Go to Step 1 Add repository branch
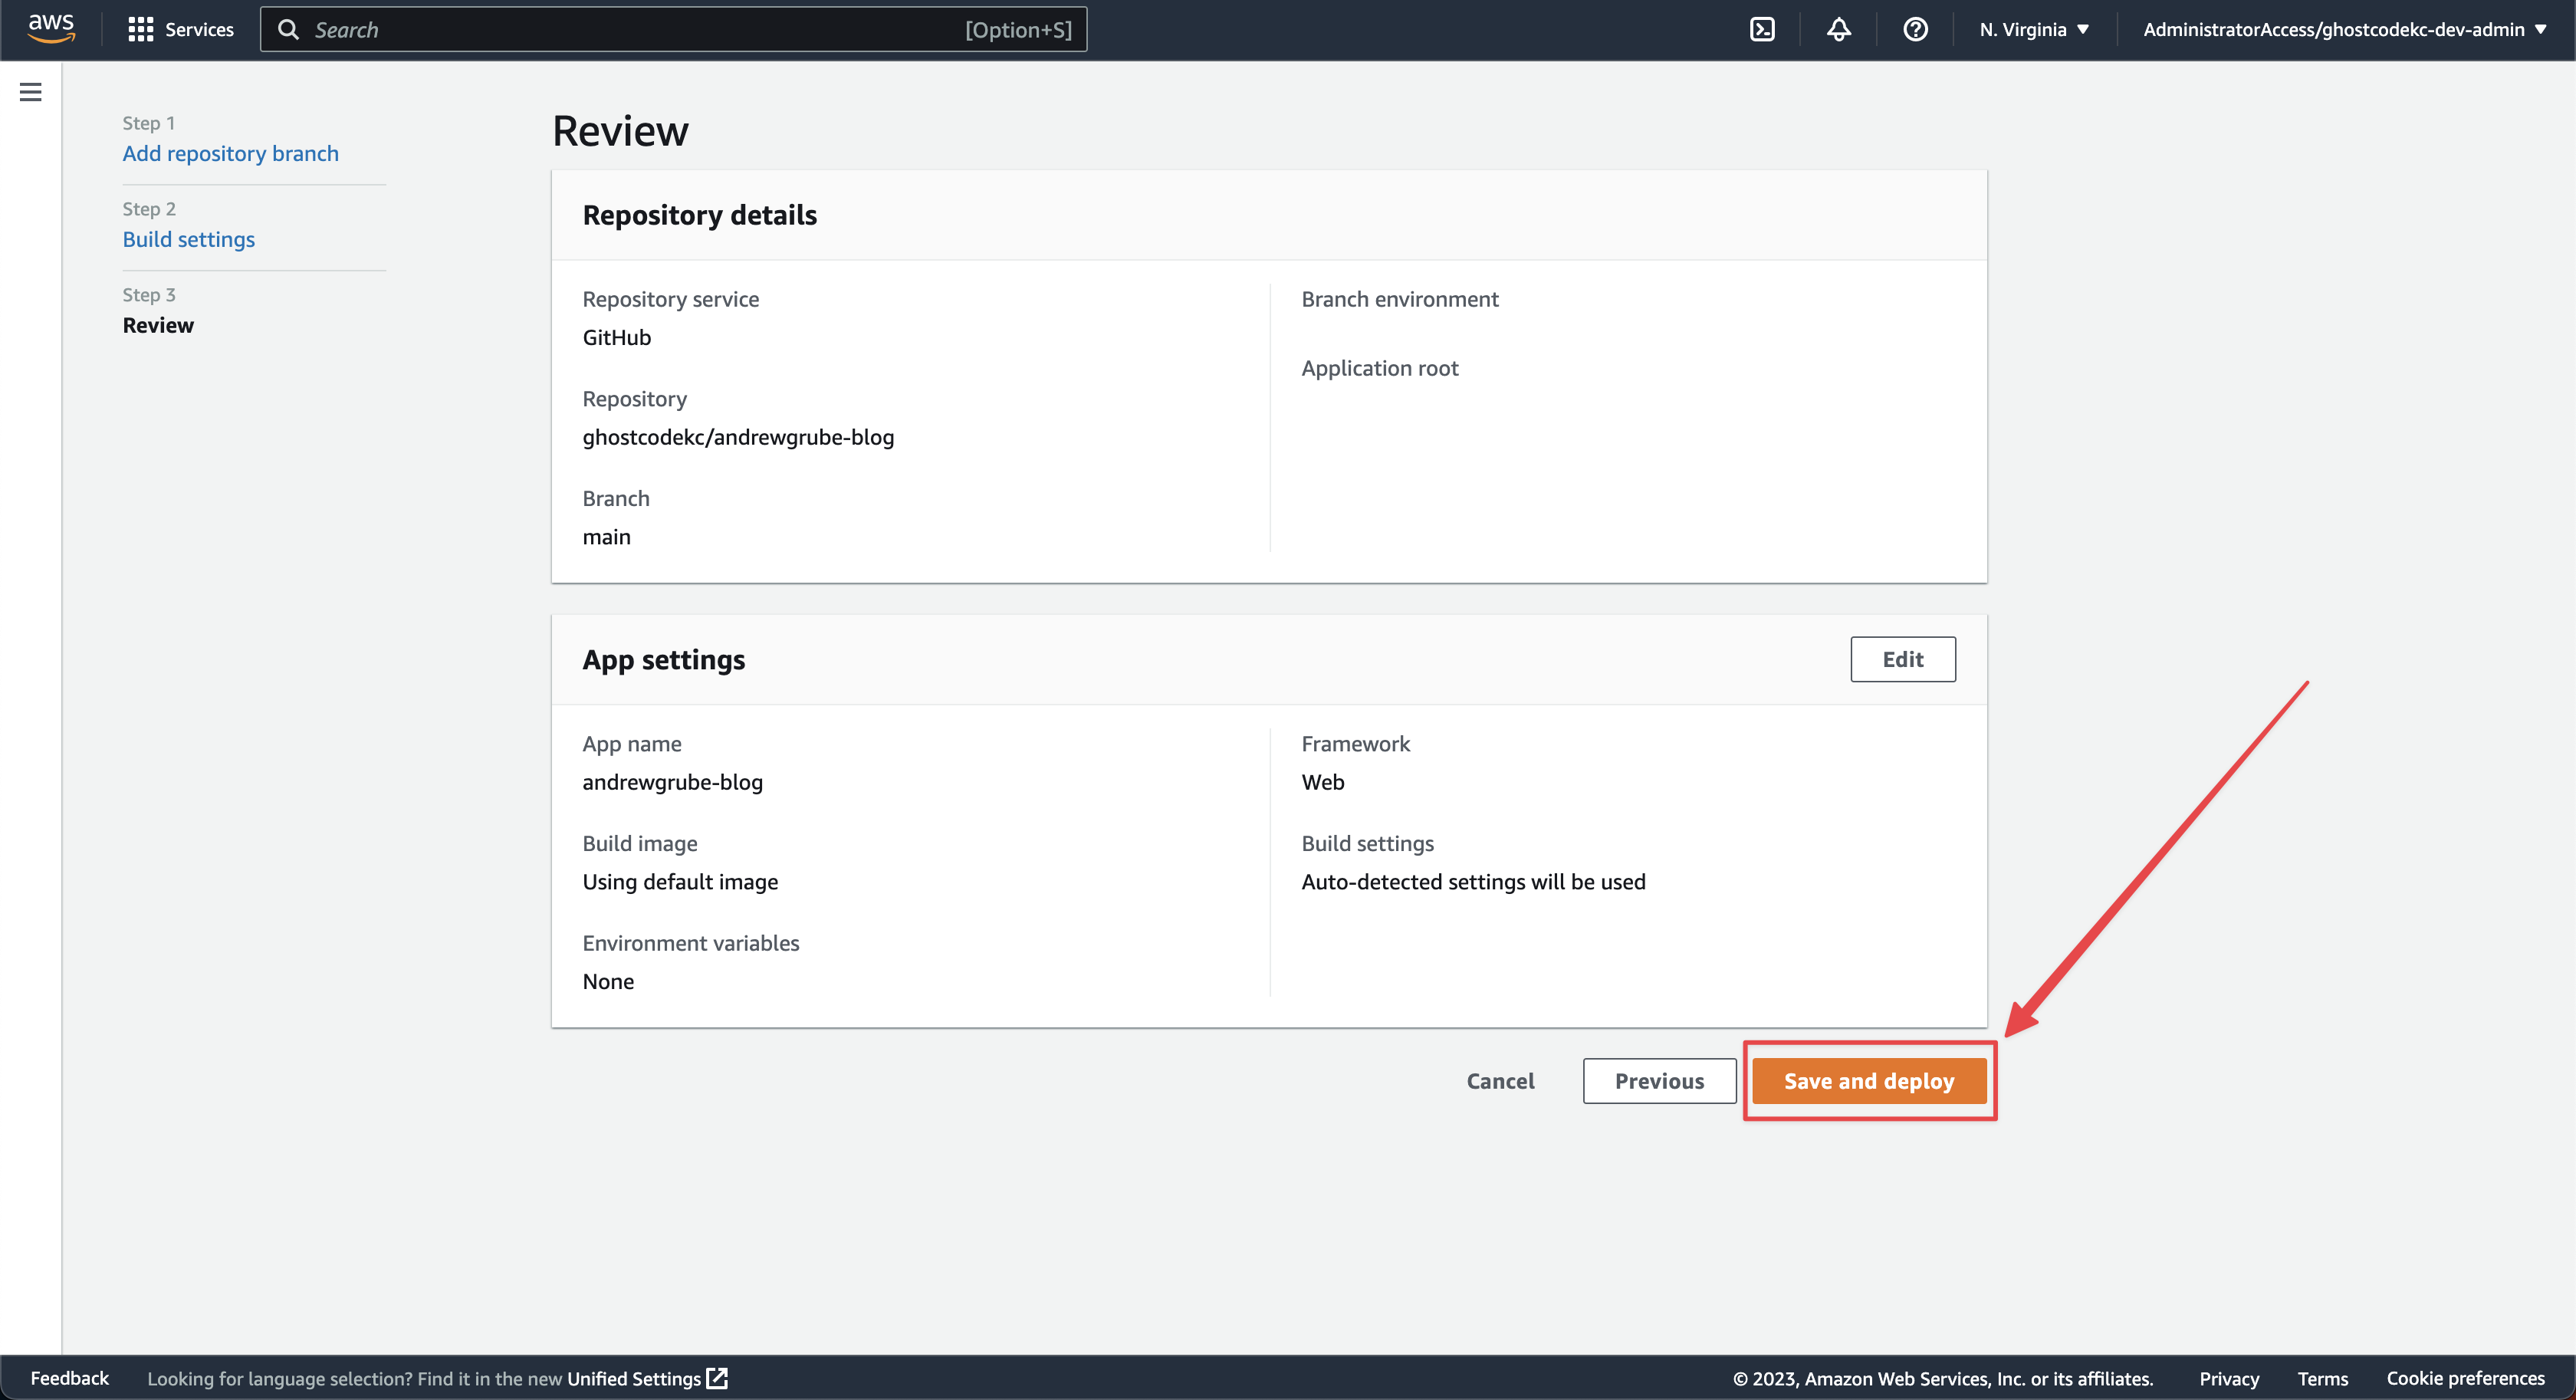This screenshot has height=1400, width=2576. coord(230,153)
